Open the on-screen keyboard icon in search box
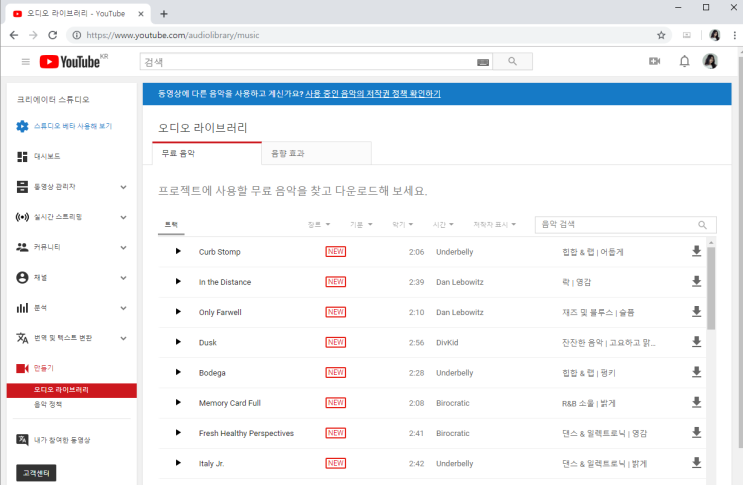743x485 pixels. pyautogui.click(x=483, y=62)
